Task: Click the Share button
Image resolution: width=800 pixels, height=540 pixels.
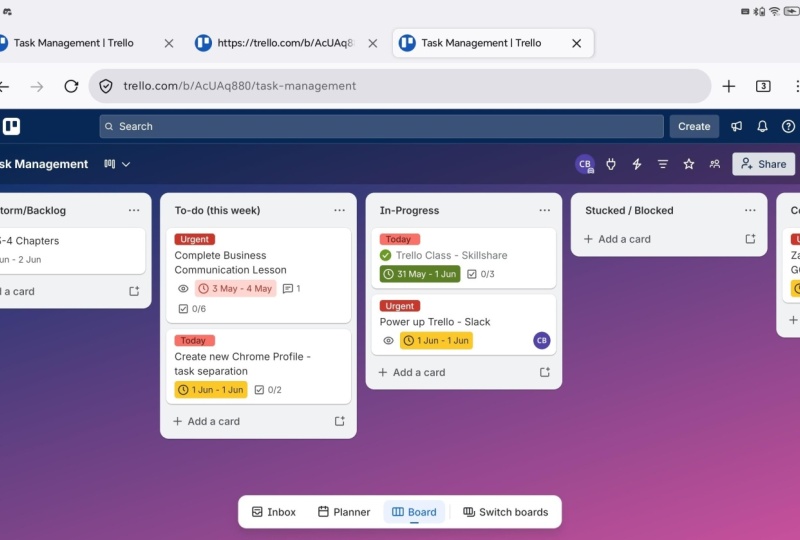Action: (x=763, y=164)
